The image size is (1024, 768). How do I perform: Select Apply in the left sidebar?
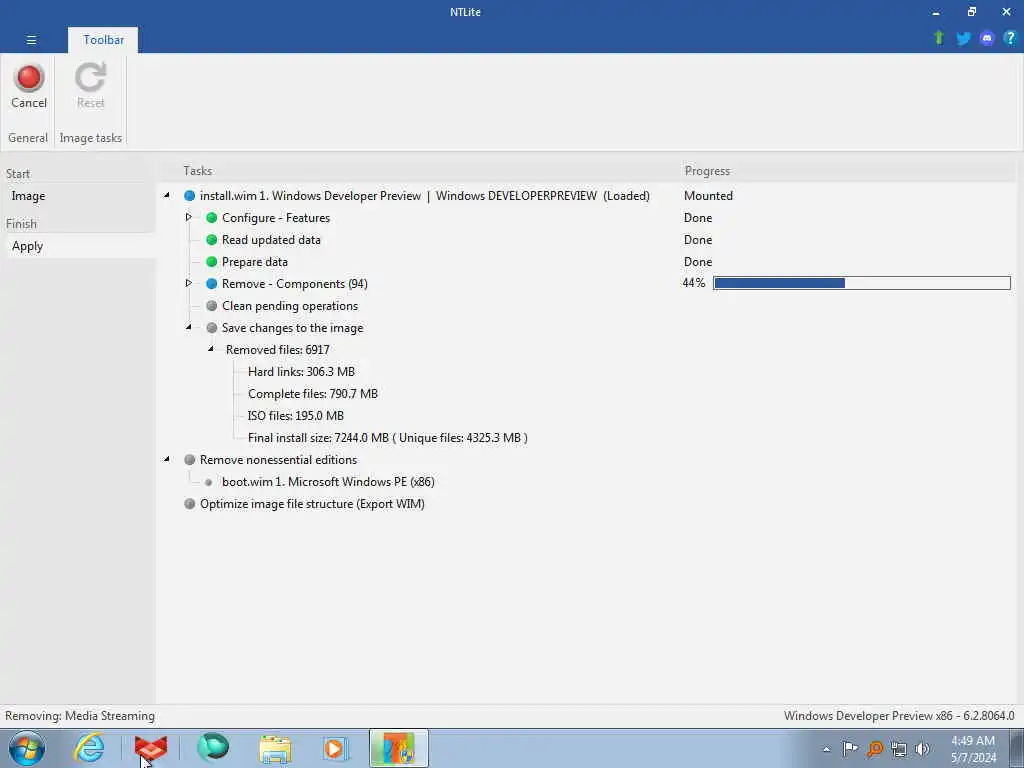coord(27,246)
